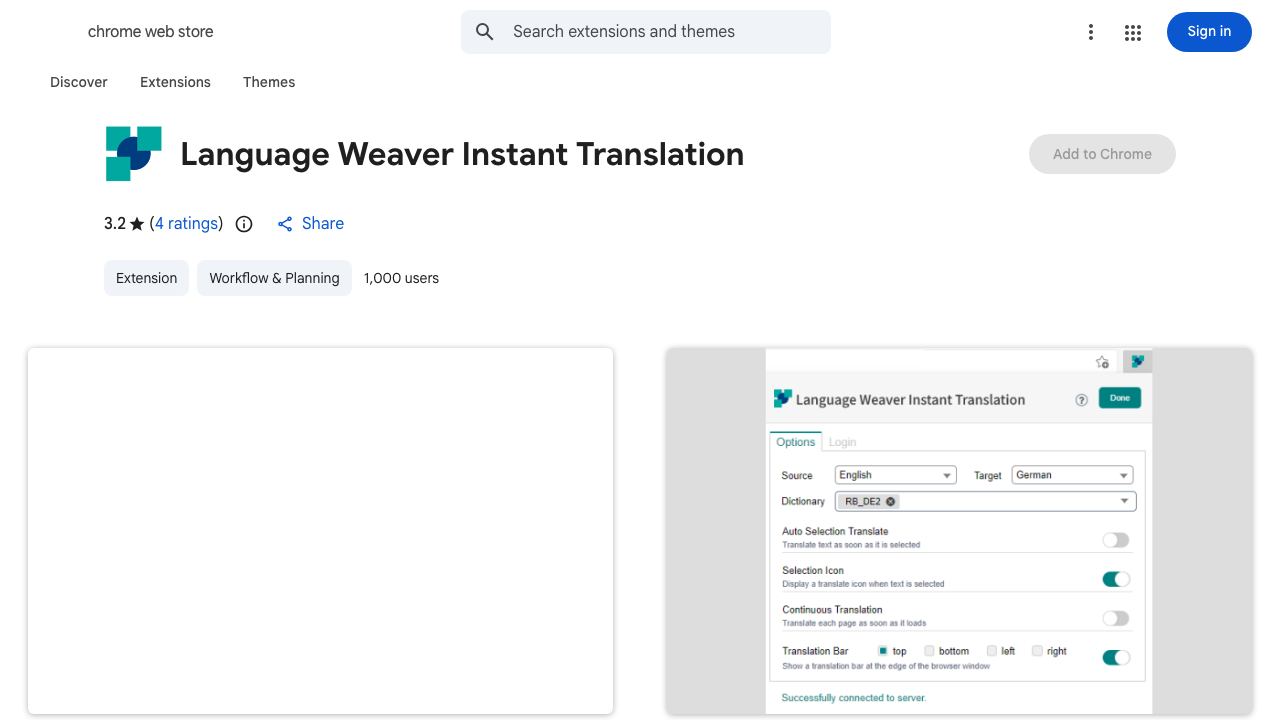
Task: Open the 4 ratings link
Action: coord(186,224)
